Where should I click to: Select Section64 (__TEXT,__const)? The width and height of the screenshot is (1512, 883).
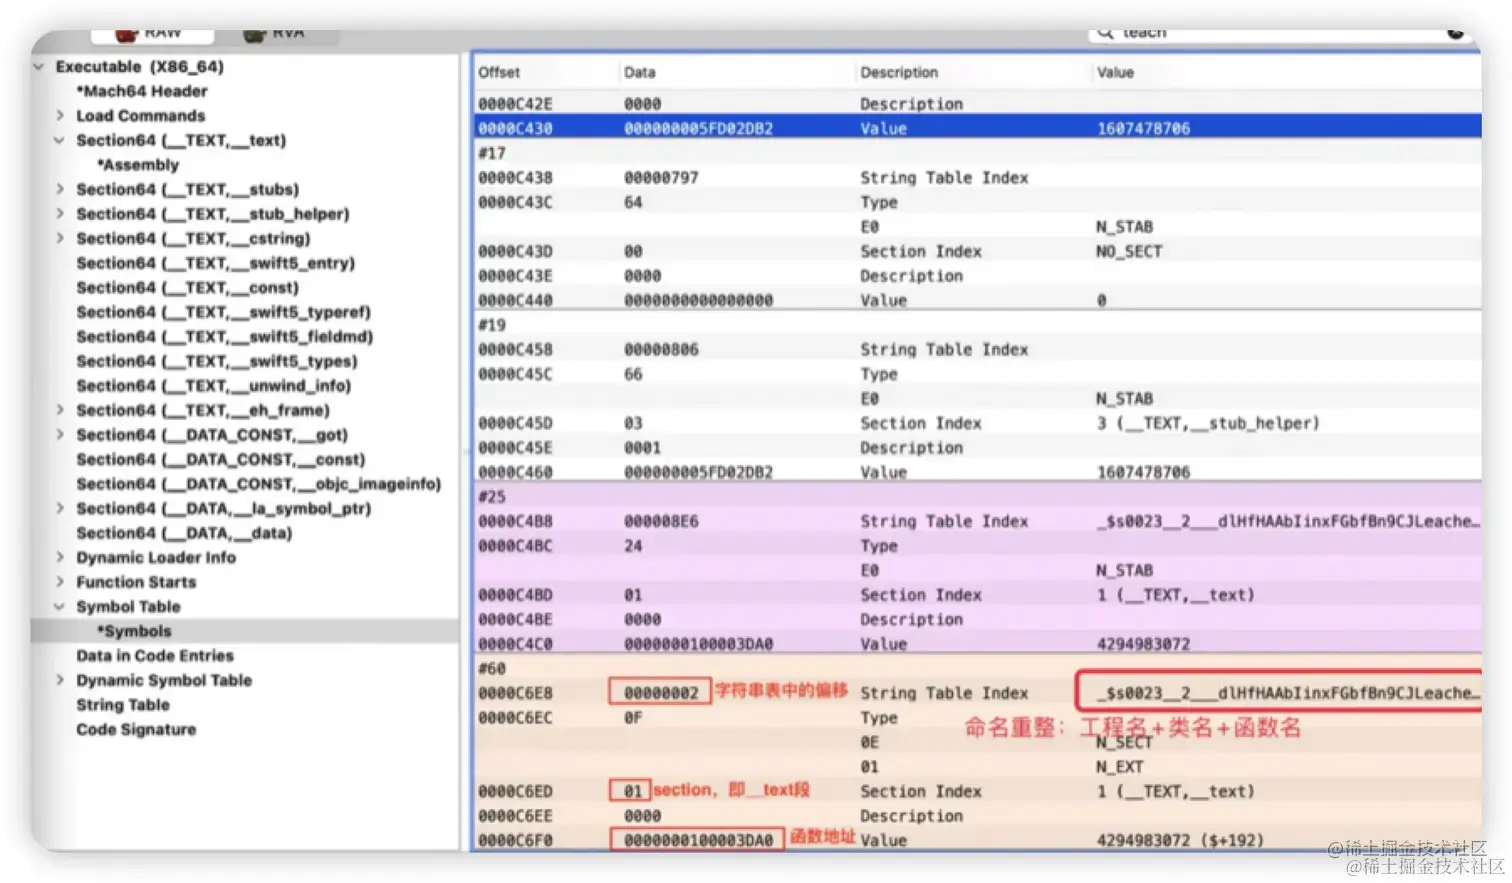coord(188,288)
